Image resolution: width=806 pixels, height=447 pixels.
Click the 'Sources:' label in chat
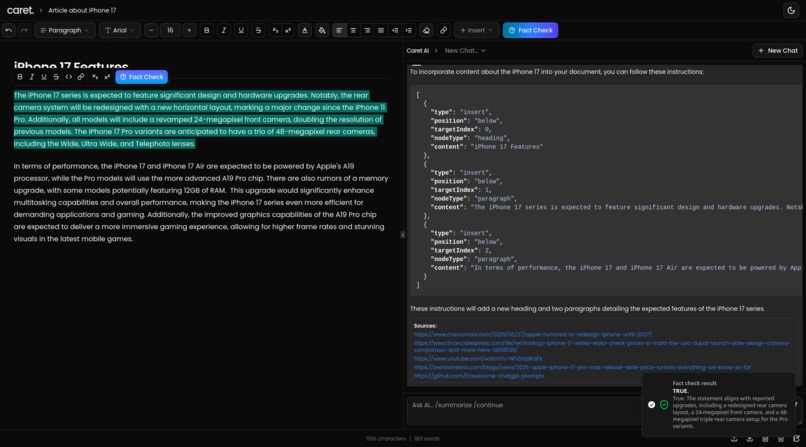pos(425,326)
